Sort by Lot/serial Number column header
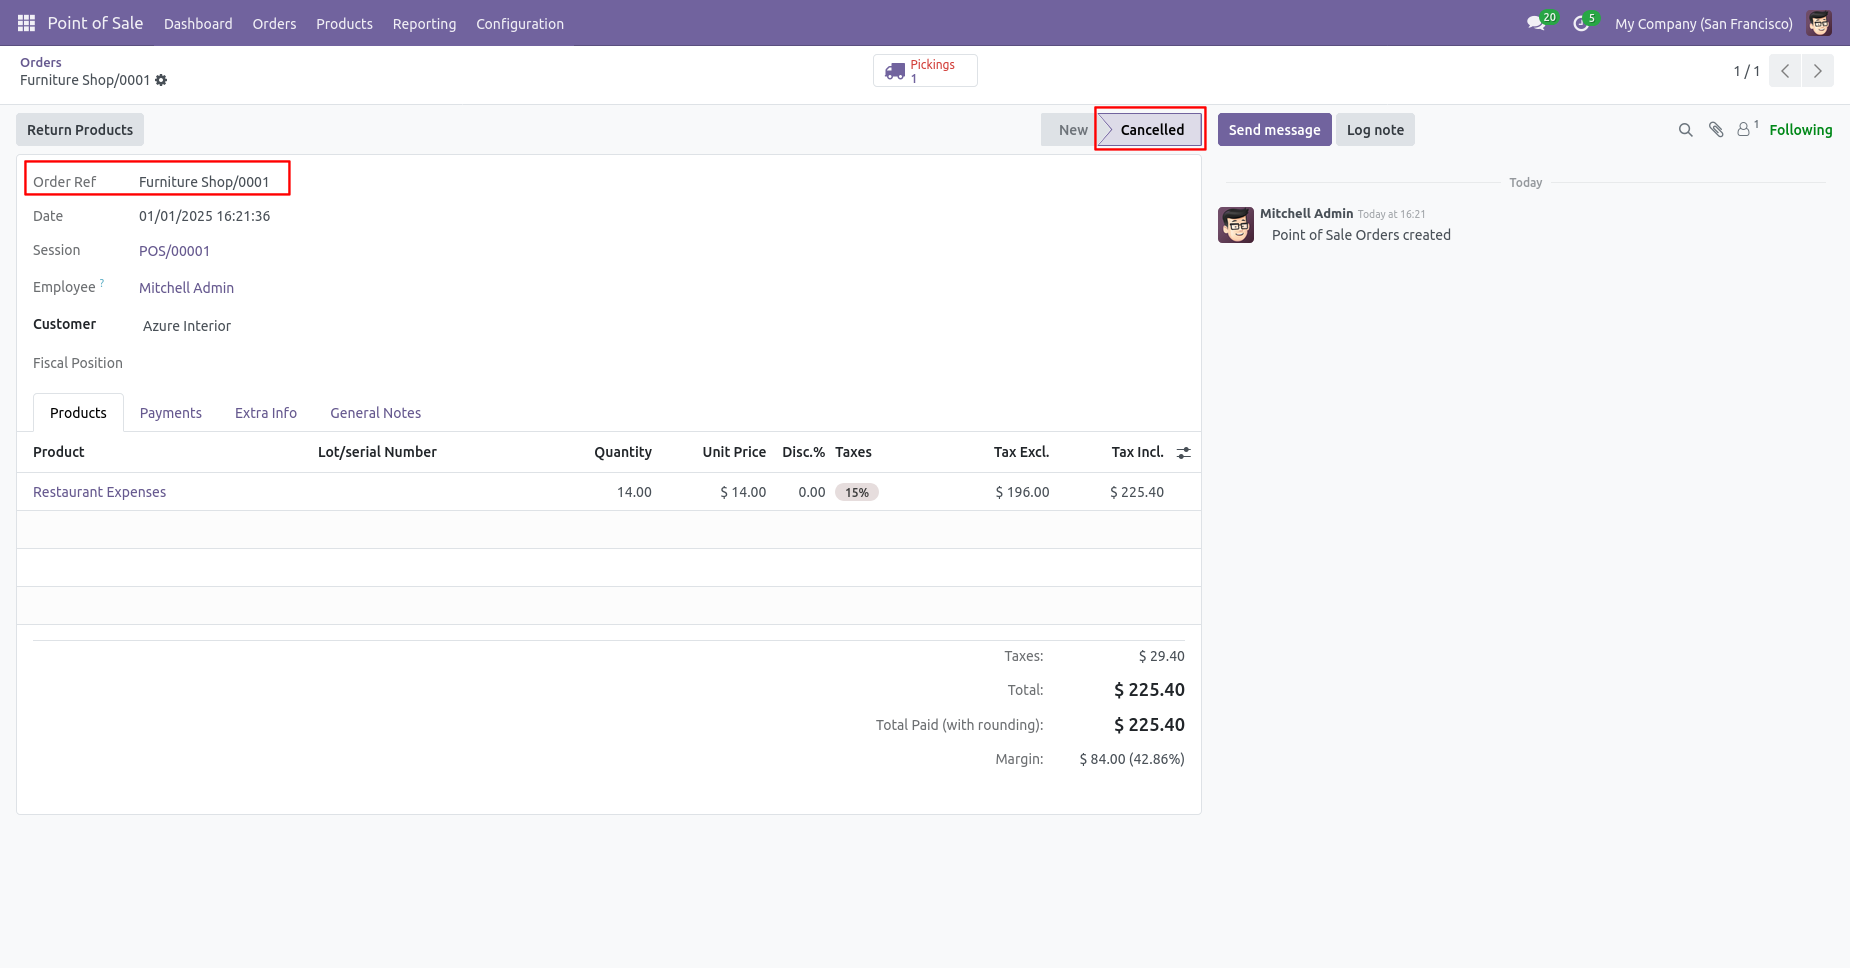The width and height of the screenshot is (1850, 968). click(377, 452)
